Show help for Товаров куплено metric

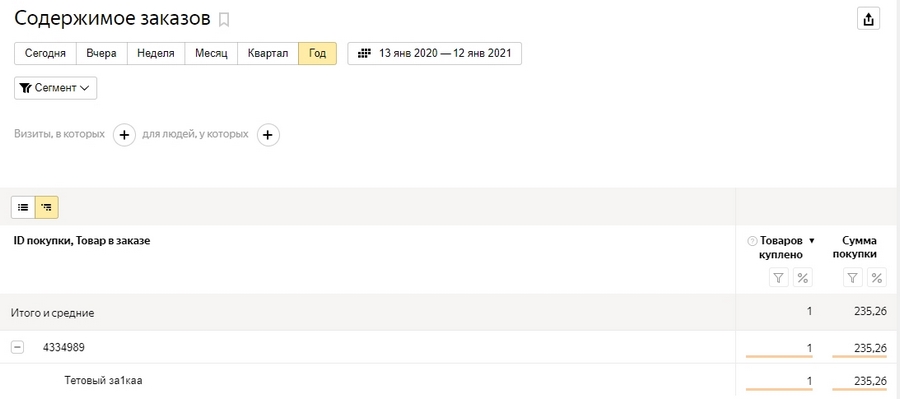point(752,241)
